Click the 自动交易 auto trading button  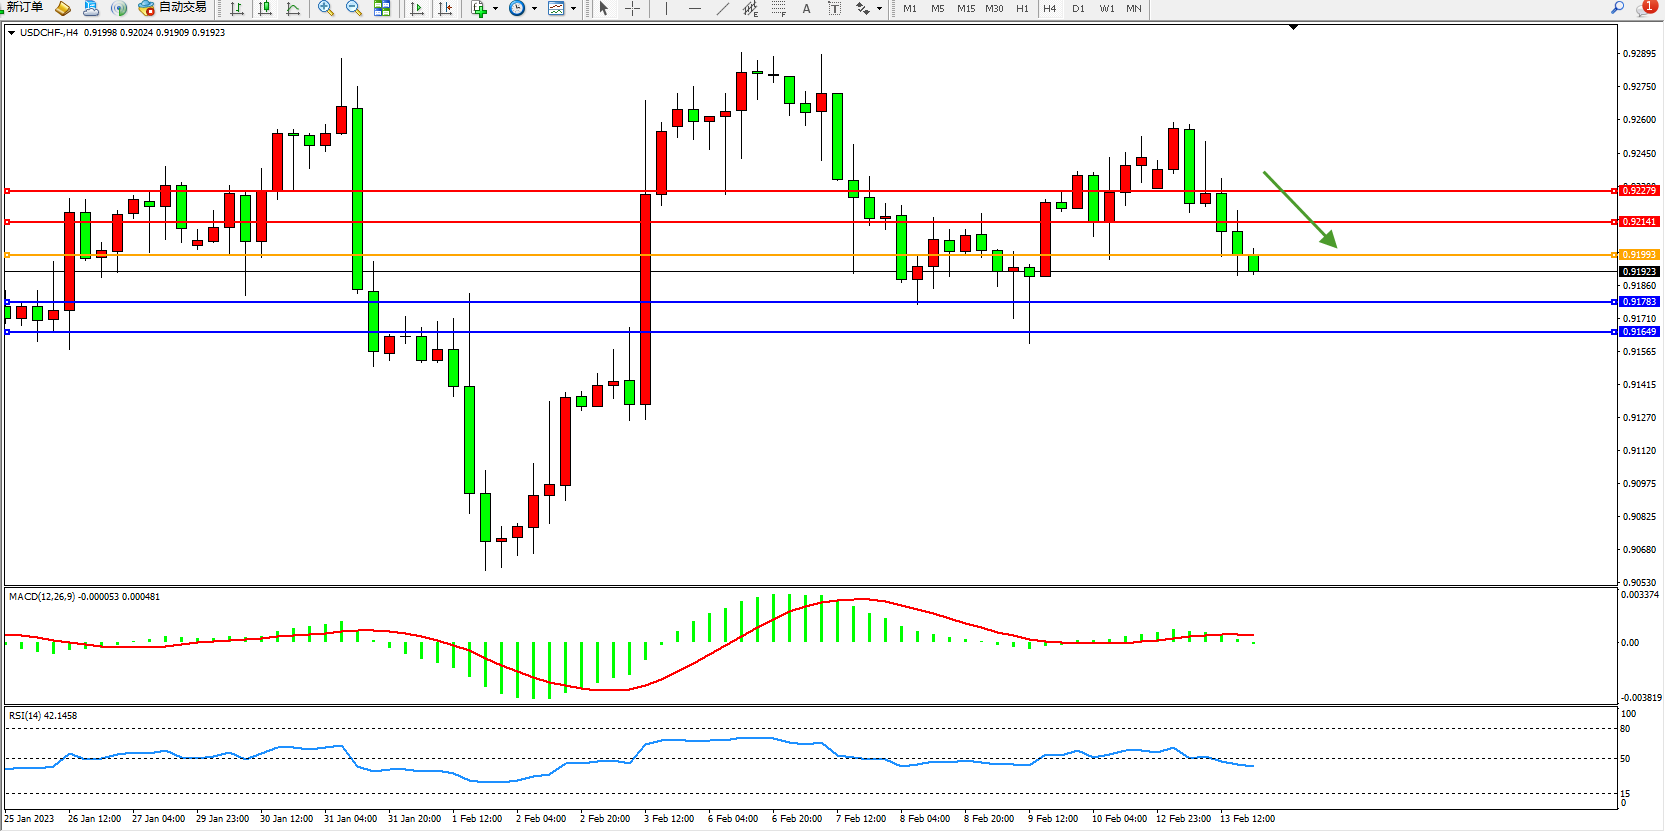173,8
